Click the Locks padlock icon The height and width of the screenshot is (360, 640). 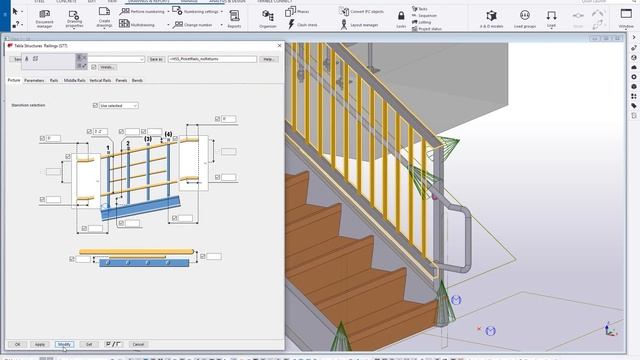[x=401, y=16]
